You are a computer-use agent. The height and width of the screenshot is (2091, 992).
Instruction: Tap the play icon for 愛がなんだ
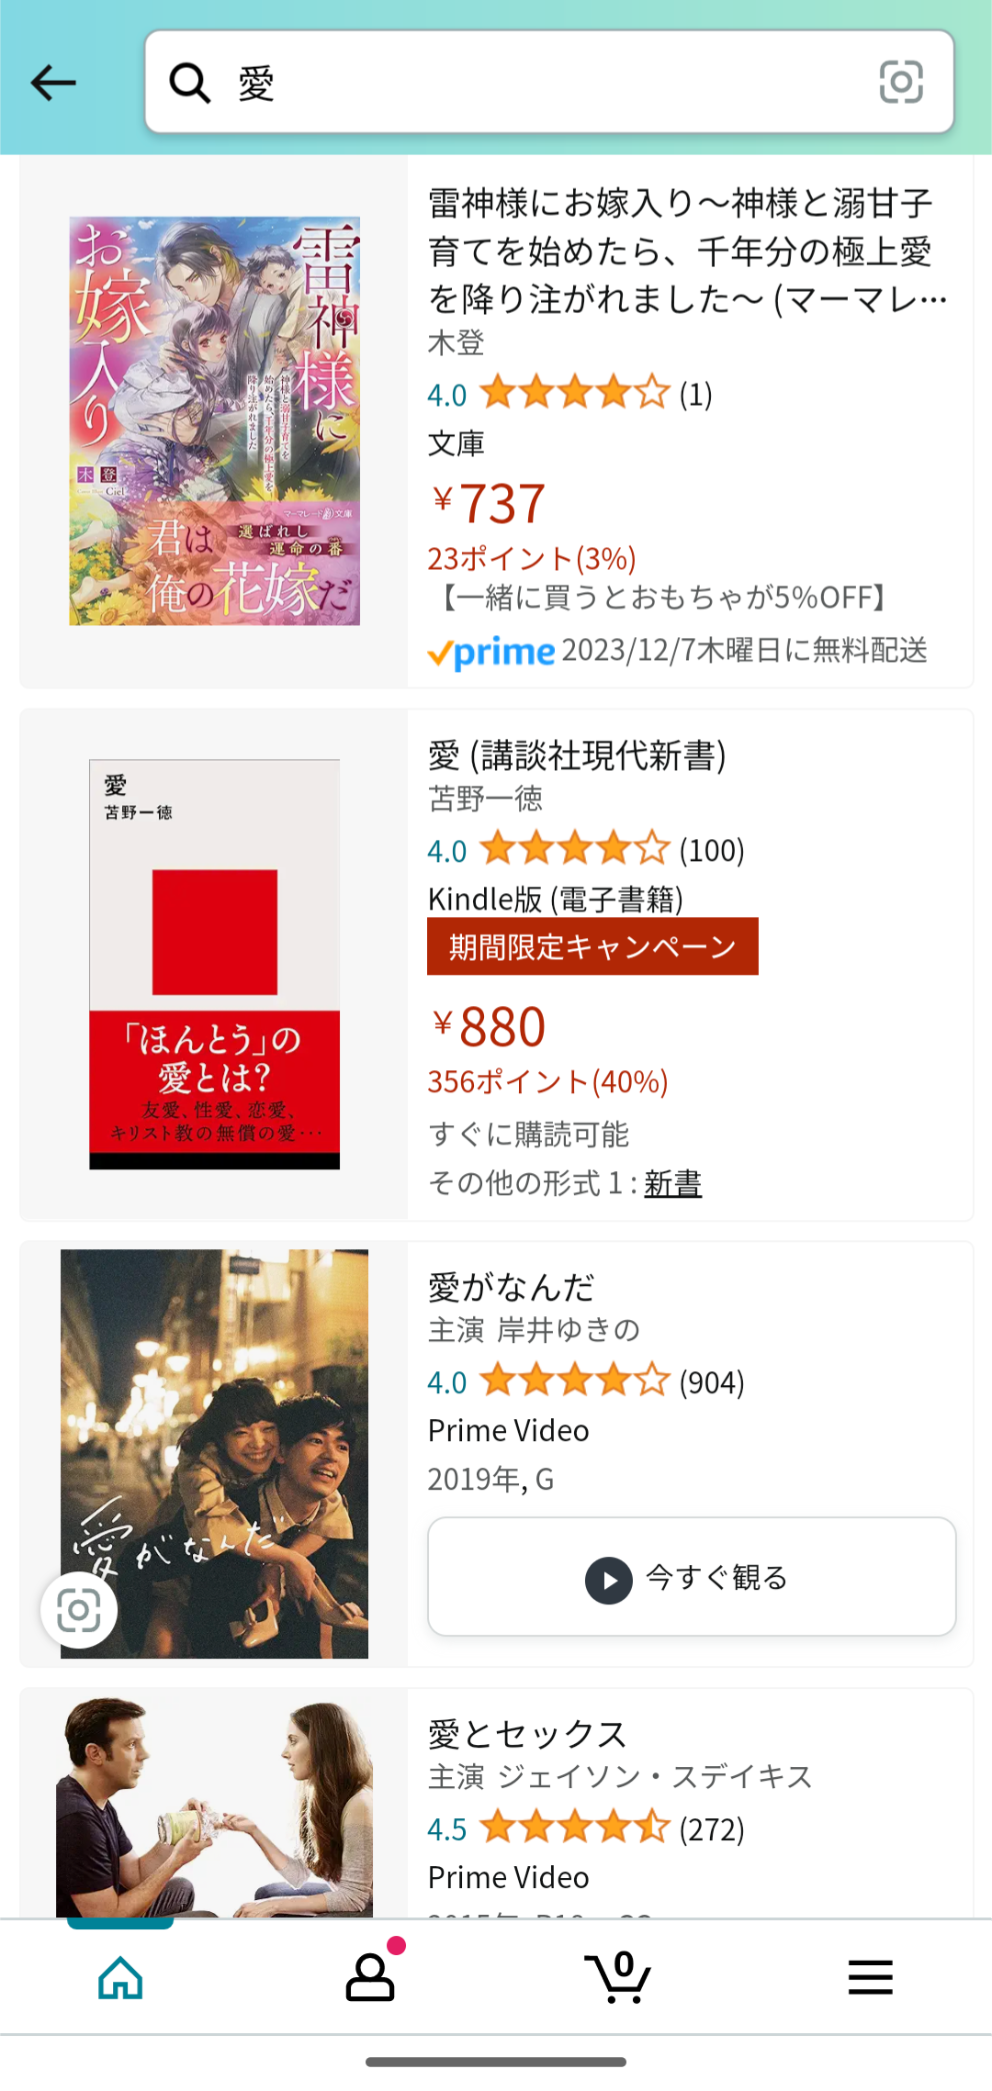pyautogui.click(x=608, y=1580)
